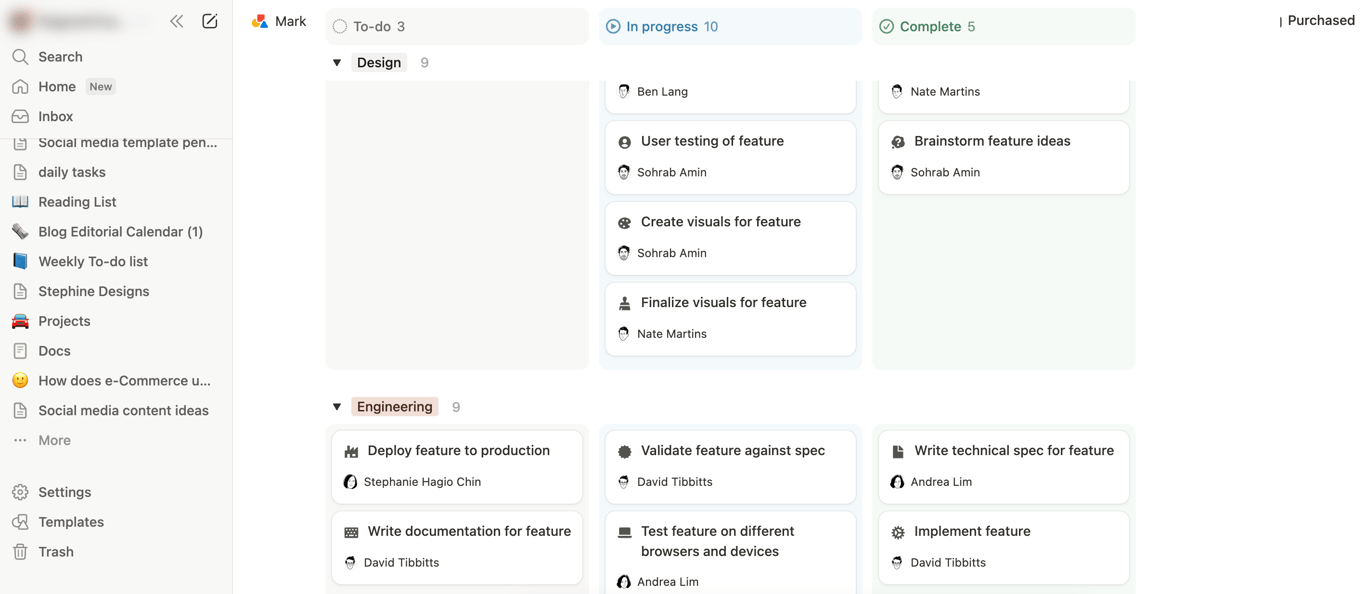Viewport: 1366px width, 594px height.
Task: Expand More pages in sidebar
Action: tap(54, 440)
